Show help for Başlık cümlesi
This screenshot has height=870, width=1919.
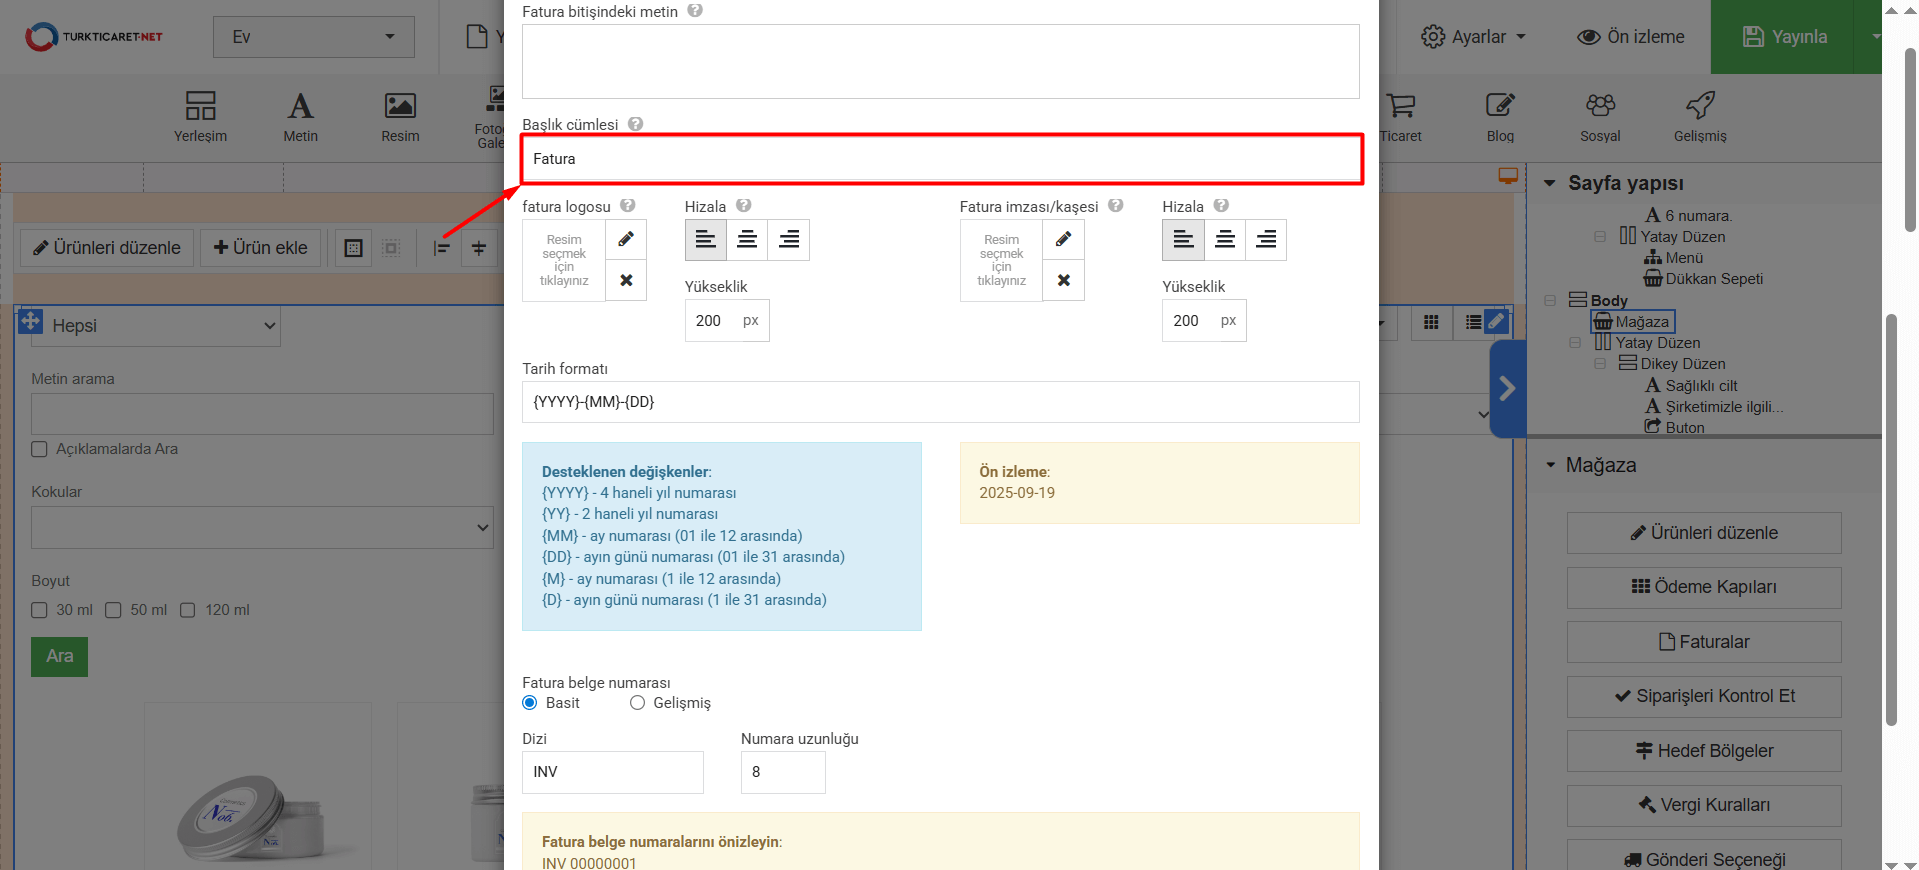click(636, 124)
